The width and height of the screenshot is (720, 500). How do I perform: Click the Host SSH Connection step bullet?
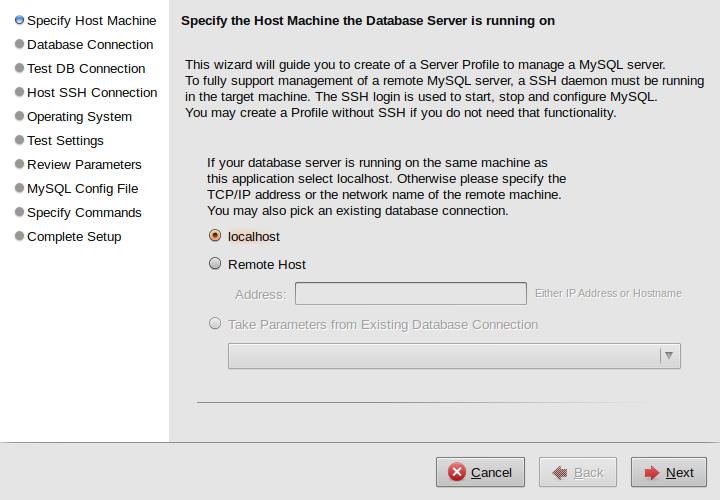coord(19,92)
